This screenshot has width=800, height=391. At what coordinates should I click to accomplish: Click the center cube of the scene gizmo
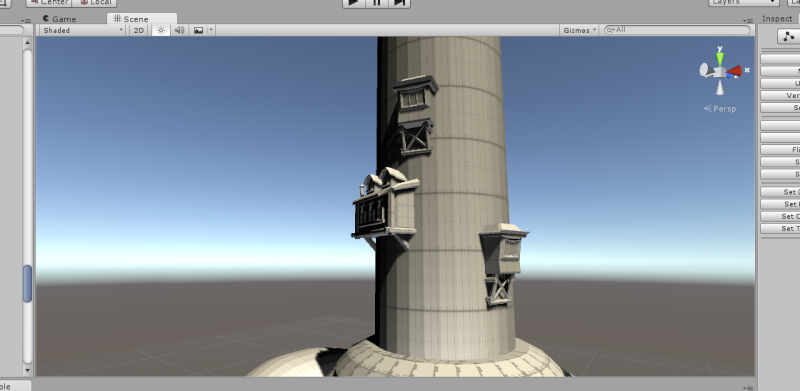click(720, 72)
